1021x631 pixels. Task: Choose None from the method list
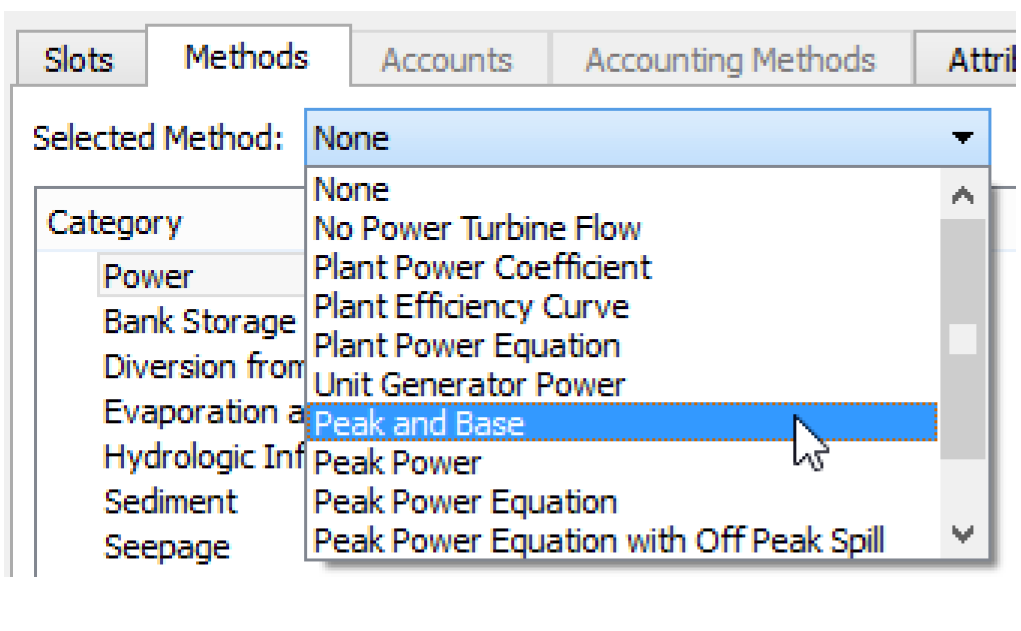[352, 189]
